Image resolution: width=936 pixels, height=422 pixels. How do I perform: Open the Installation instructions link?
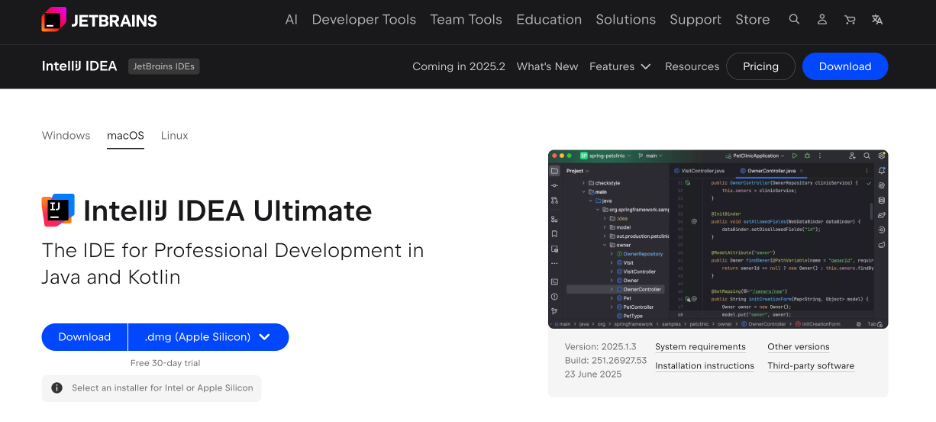click(704, 366)
